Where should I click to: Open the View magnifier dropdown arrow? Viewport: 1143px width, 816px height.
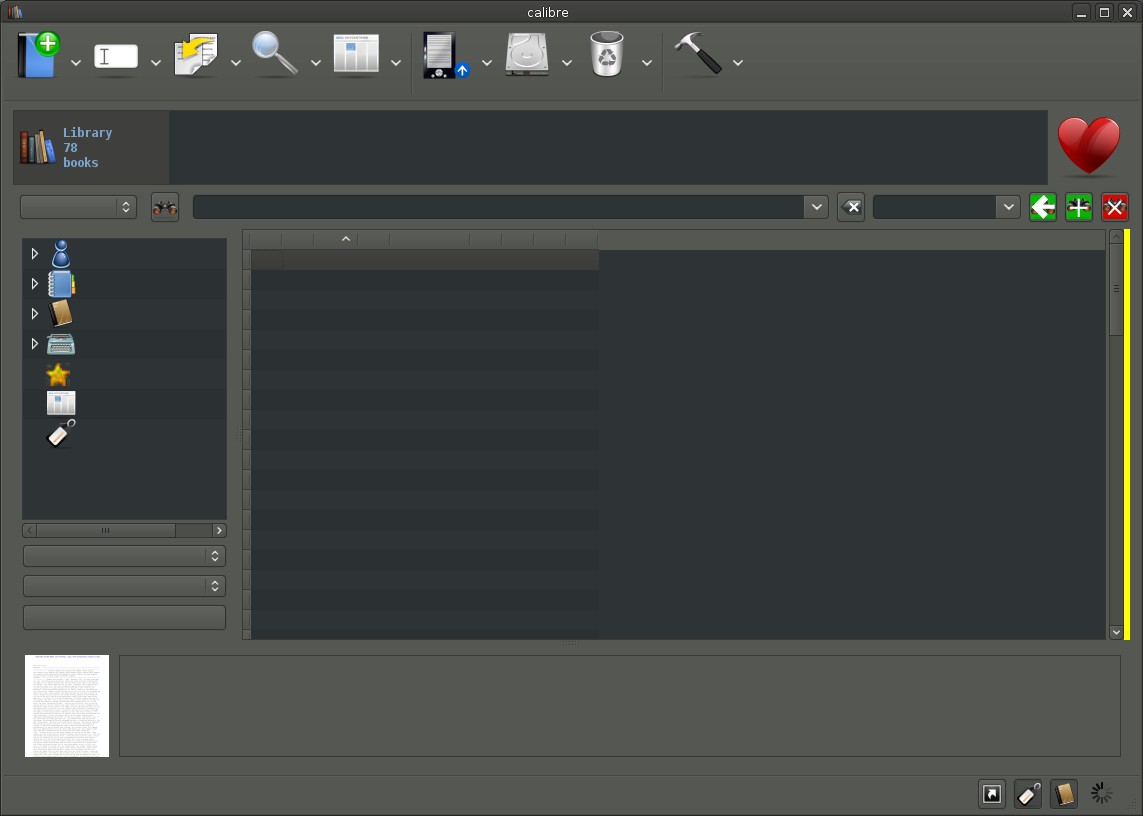click(x=316, y=63)
